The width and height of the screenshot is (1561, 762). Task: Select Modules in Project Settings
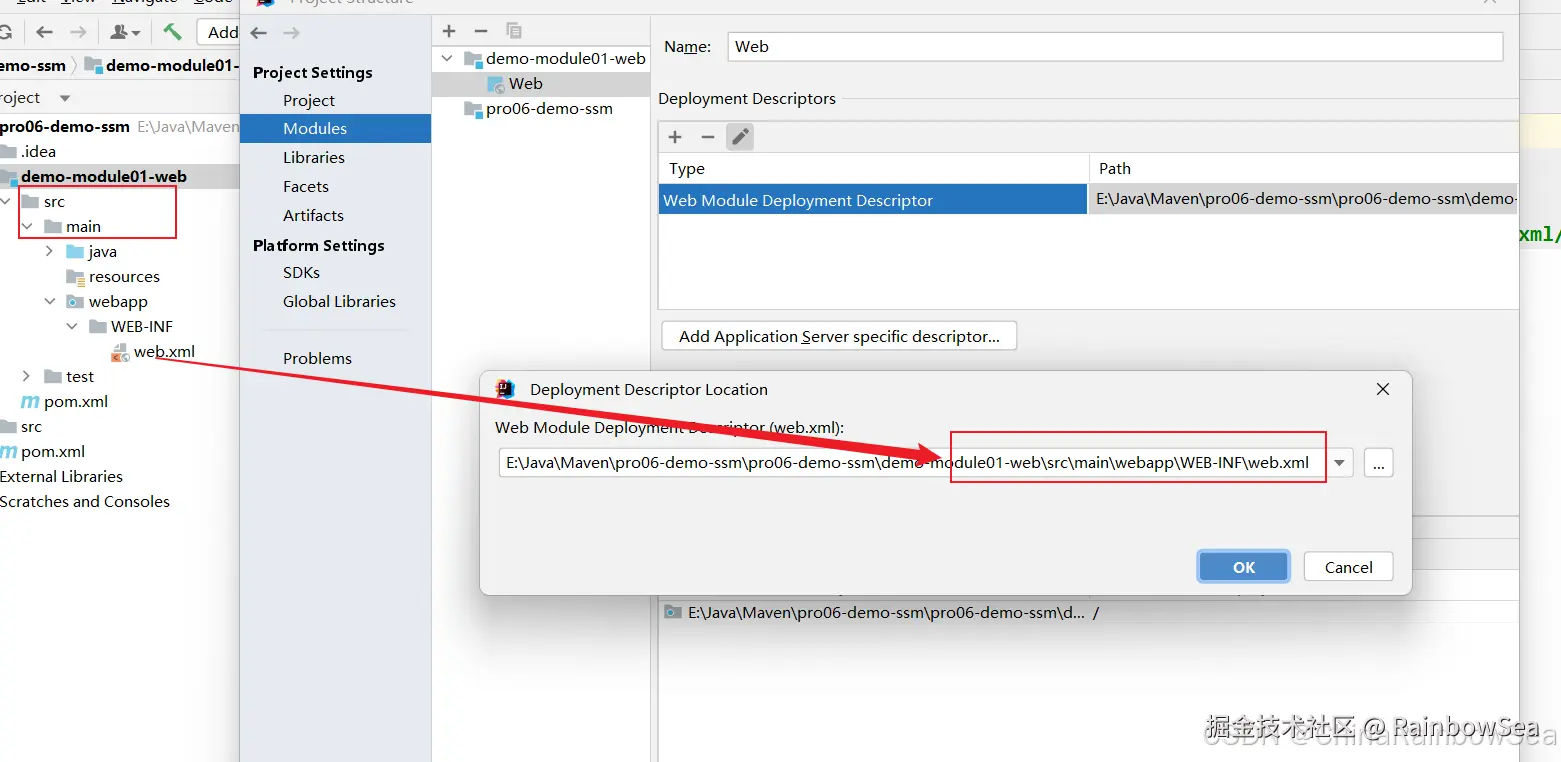tap(335, 128)
